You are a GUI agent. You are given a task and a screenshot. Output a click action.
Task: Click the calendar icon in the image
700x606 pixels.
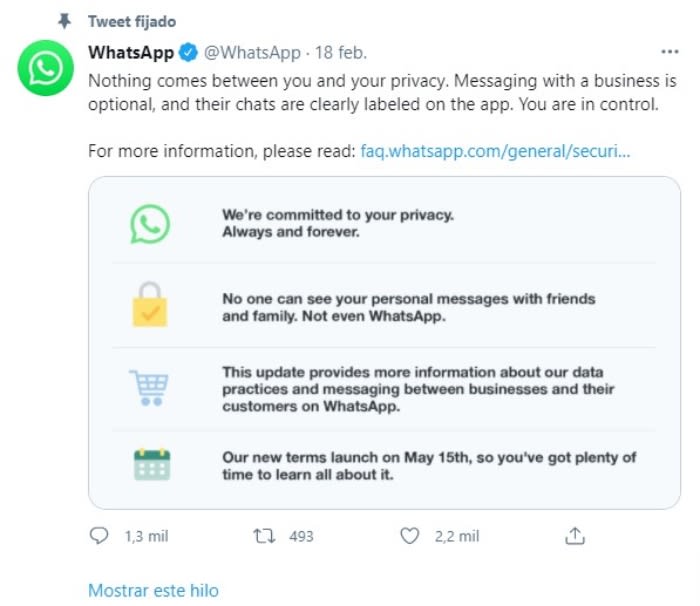pos(151,465)
